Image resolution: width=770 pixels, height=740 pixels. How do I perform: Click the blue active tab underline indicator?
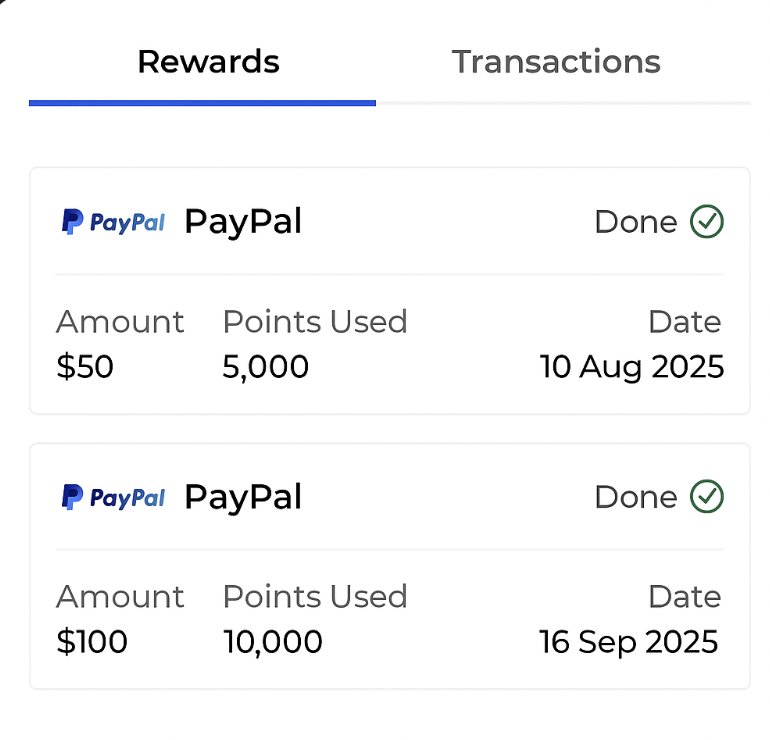[x=202, y=102]
